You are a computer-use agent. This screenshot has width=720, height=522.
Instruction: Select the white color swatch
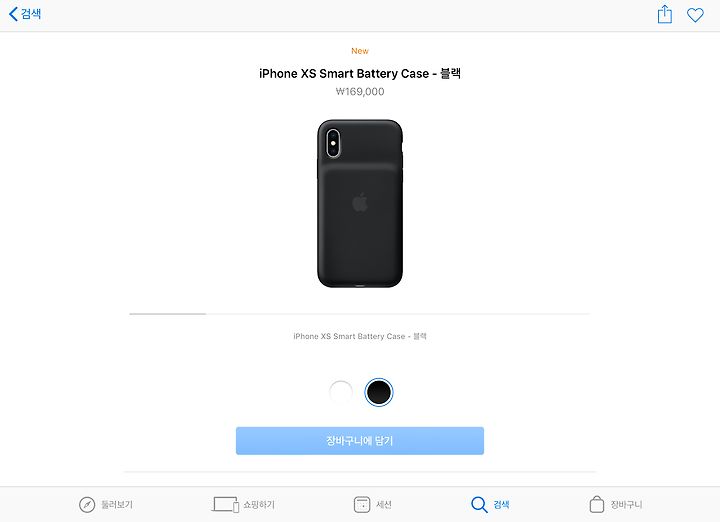[341, 392]
